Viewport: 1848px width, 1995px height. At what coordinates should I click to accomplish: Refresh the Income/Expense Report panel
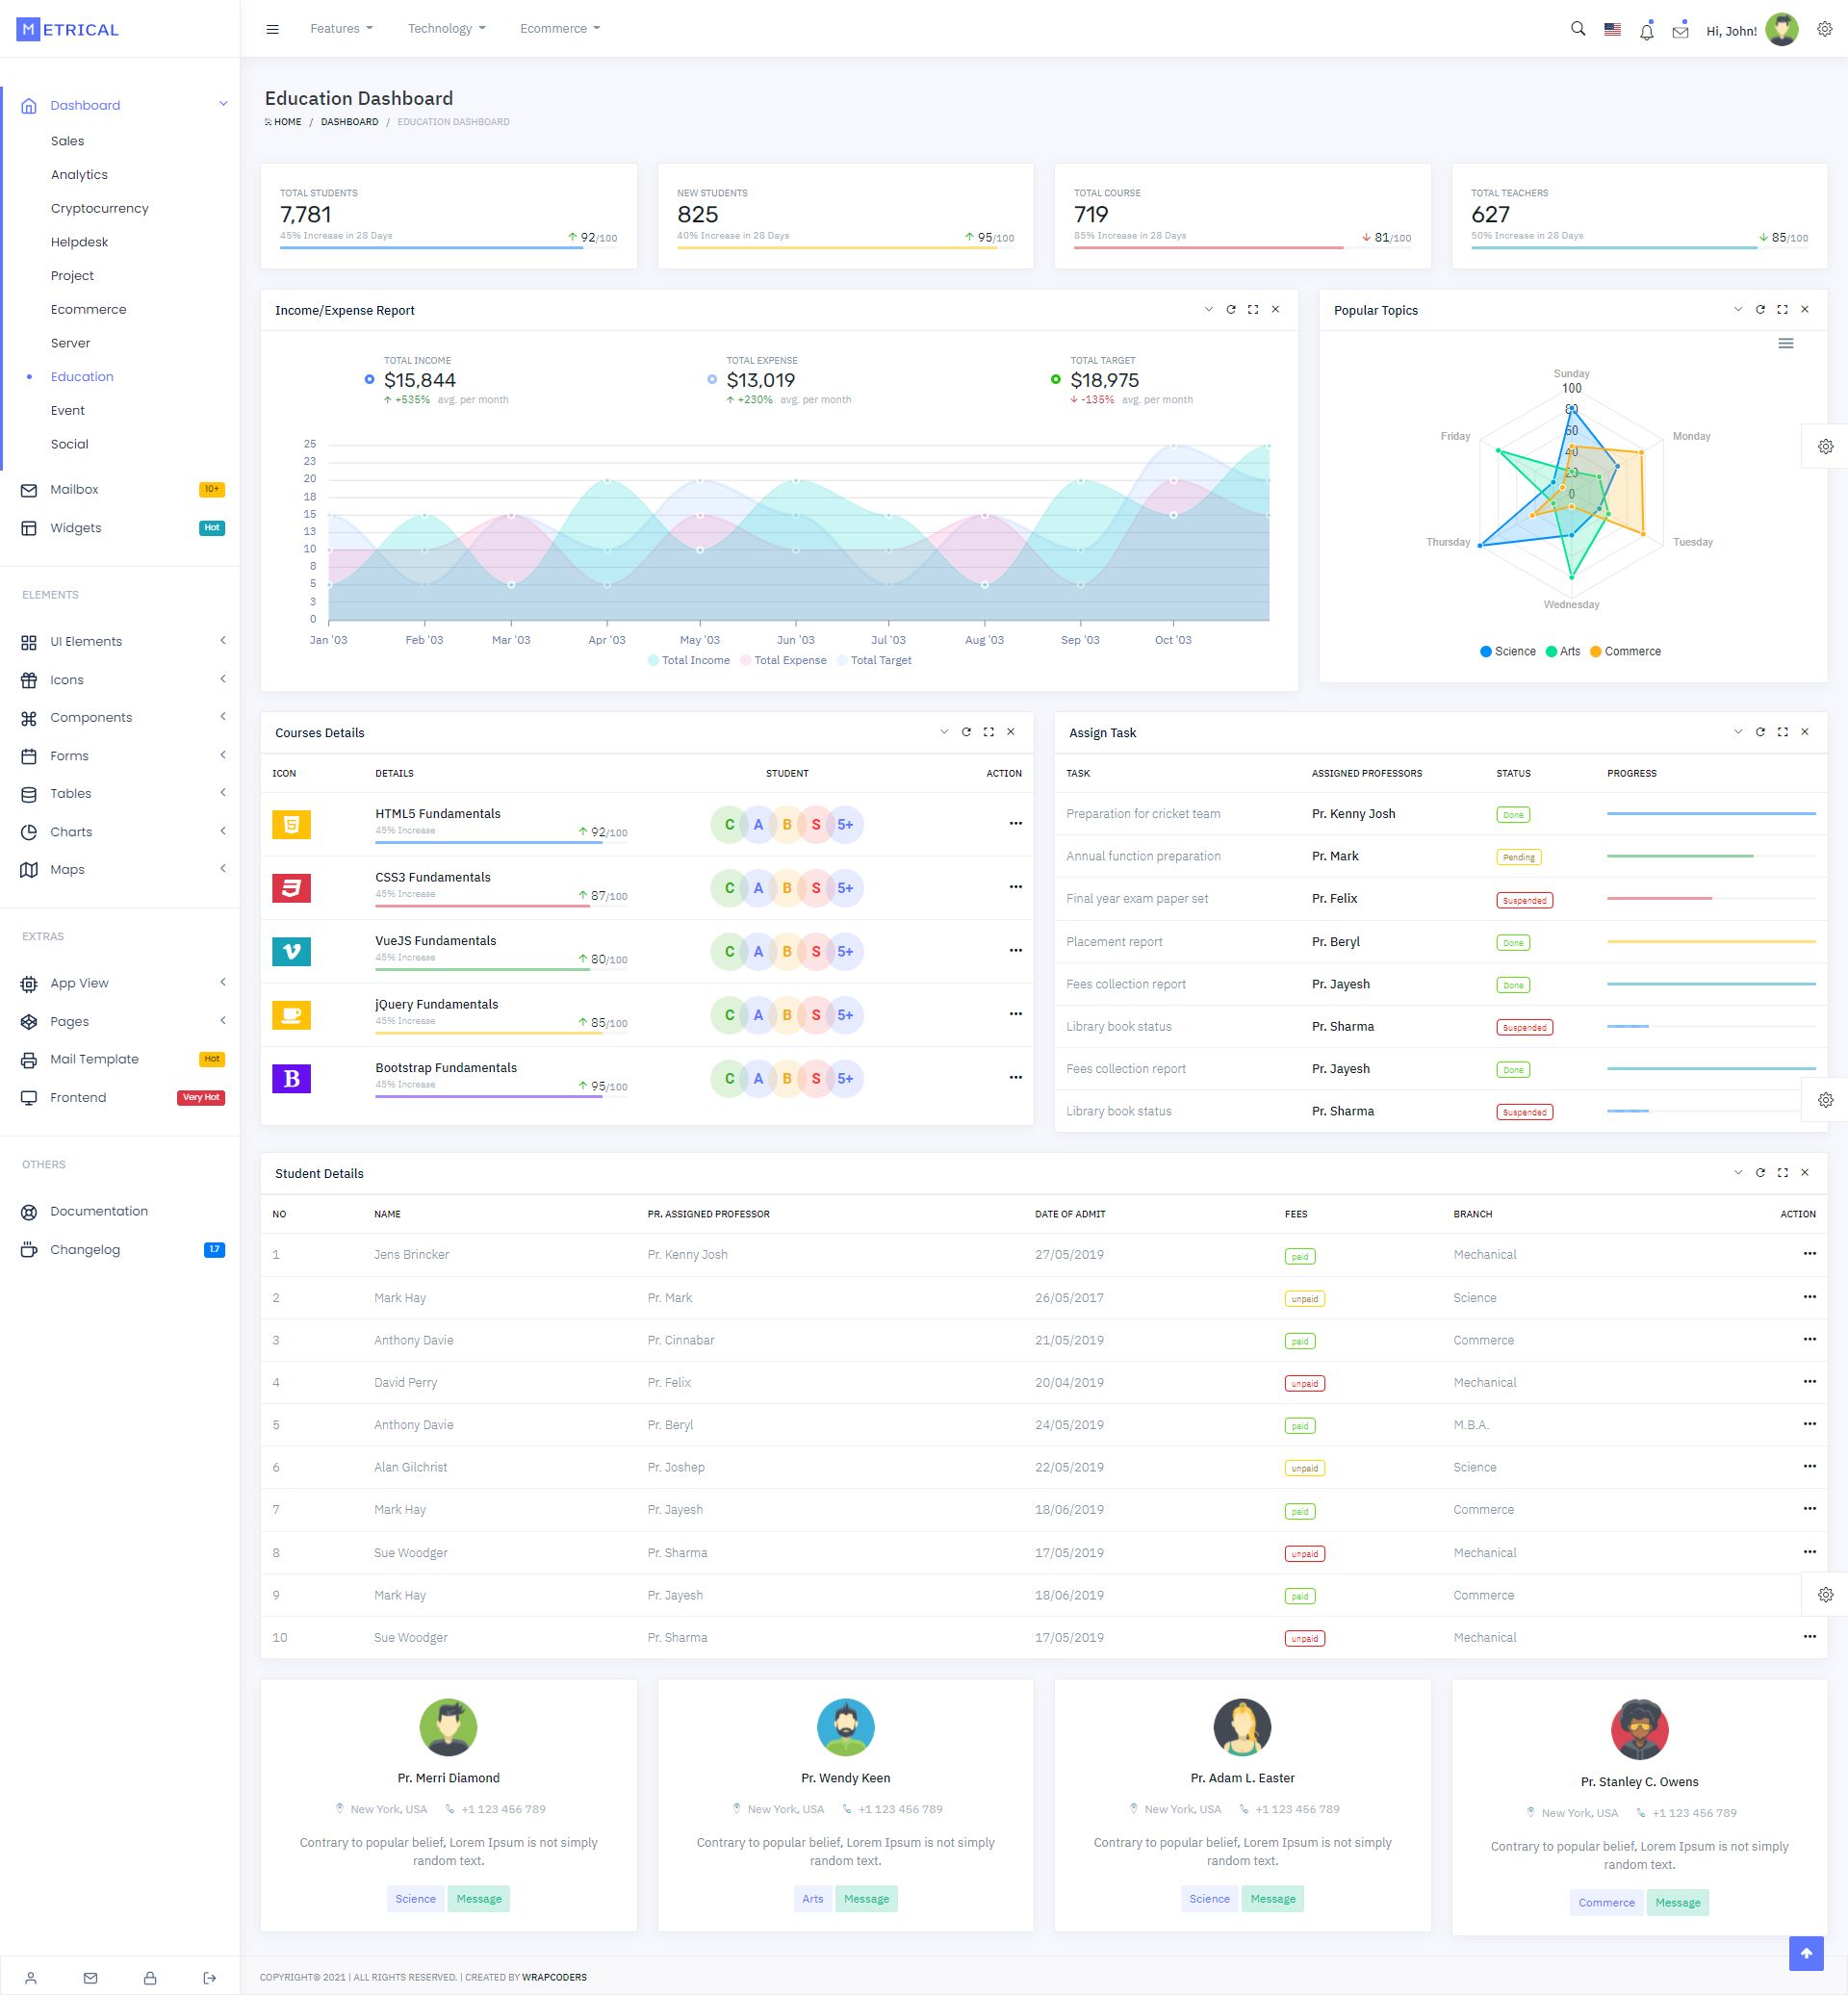coord(1231,310)
